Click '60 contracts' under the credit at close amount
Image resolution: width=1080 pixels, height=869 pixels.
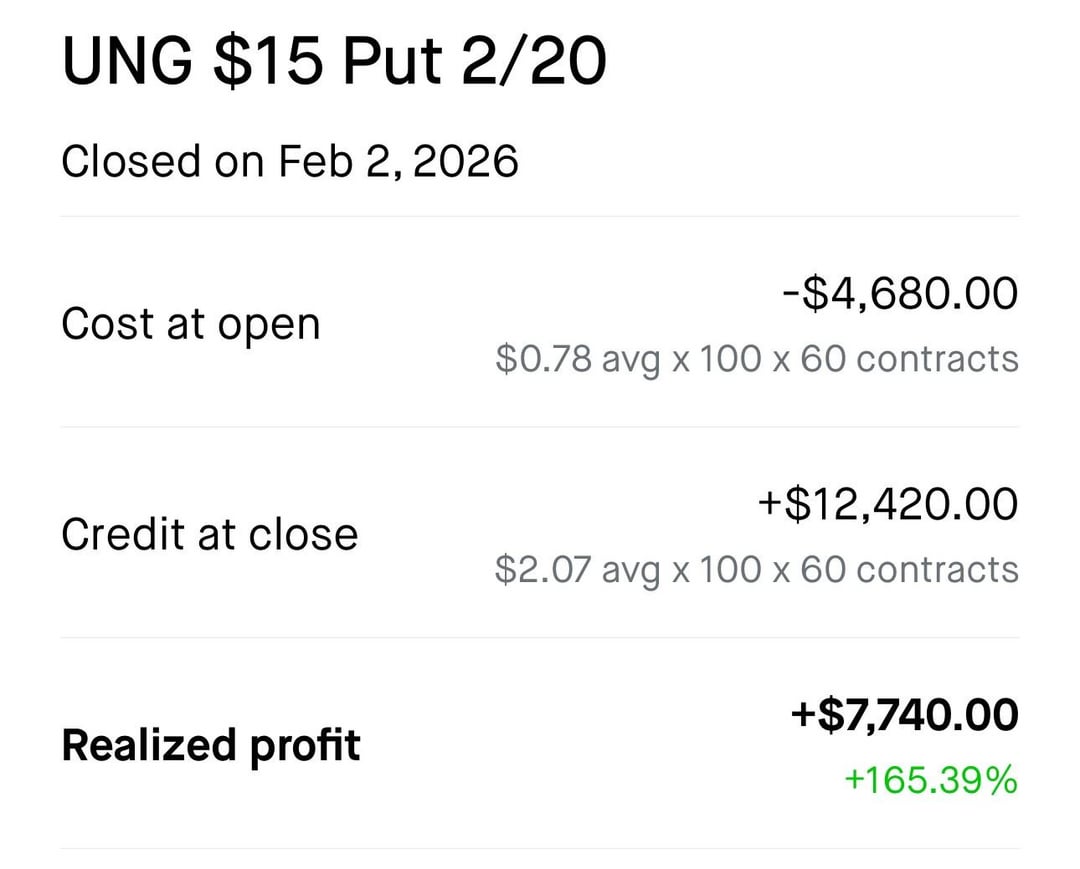coord(909,570)
